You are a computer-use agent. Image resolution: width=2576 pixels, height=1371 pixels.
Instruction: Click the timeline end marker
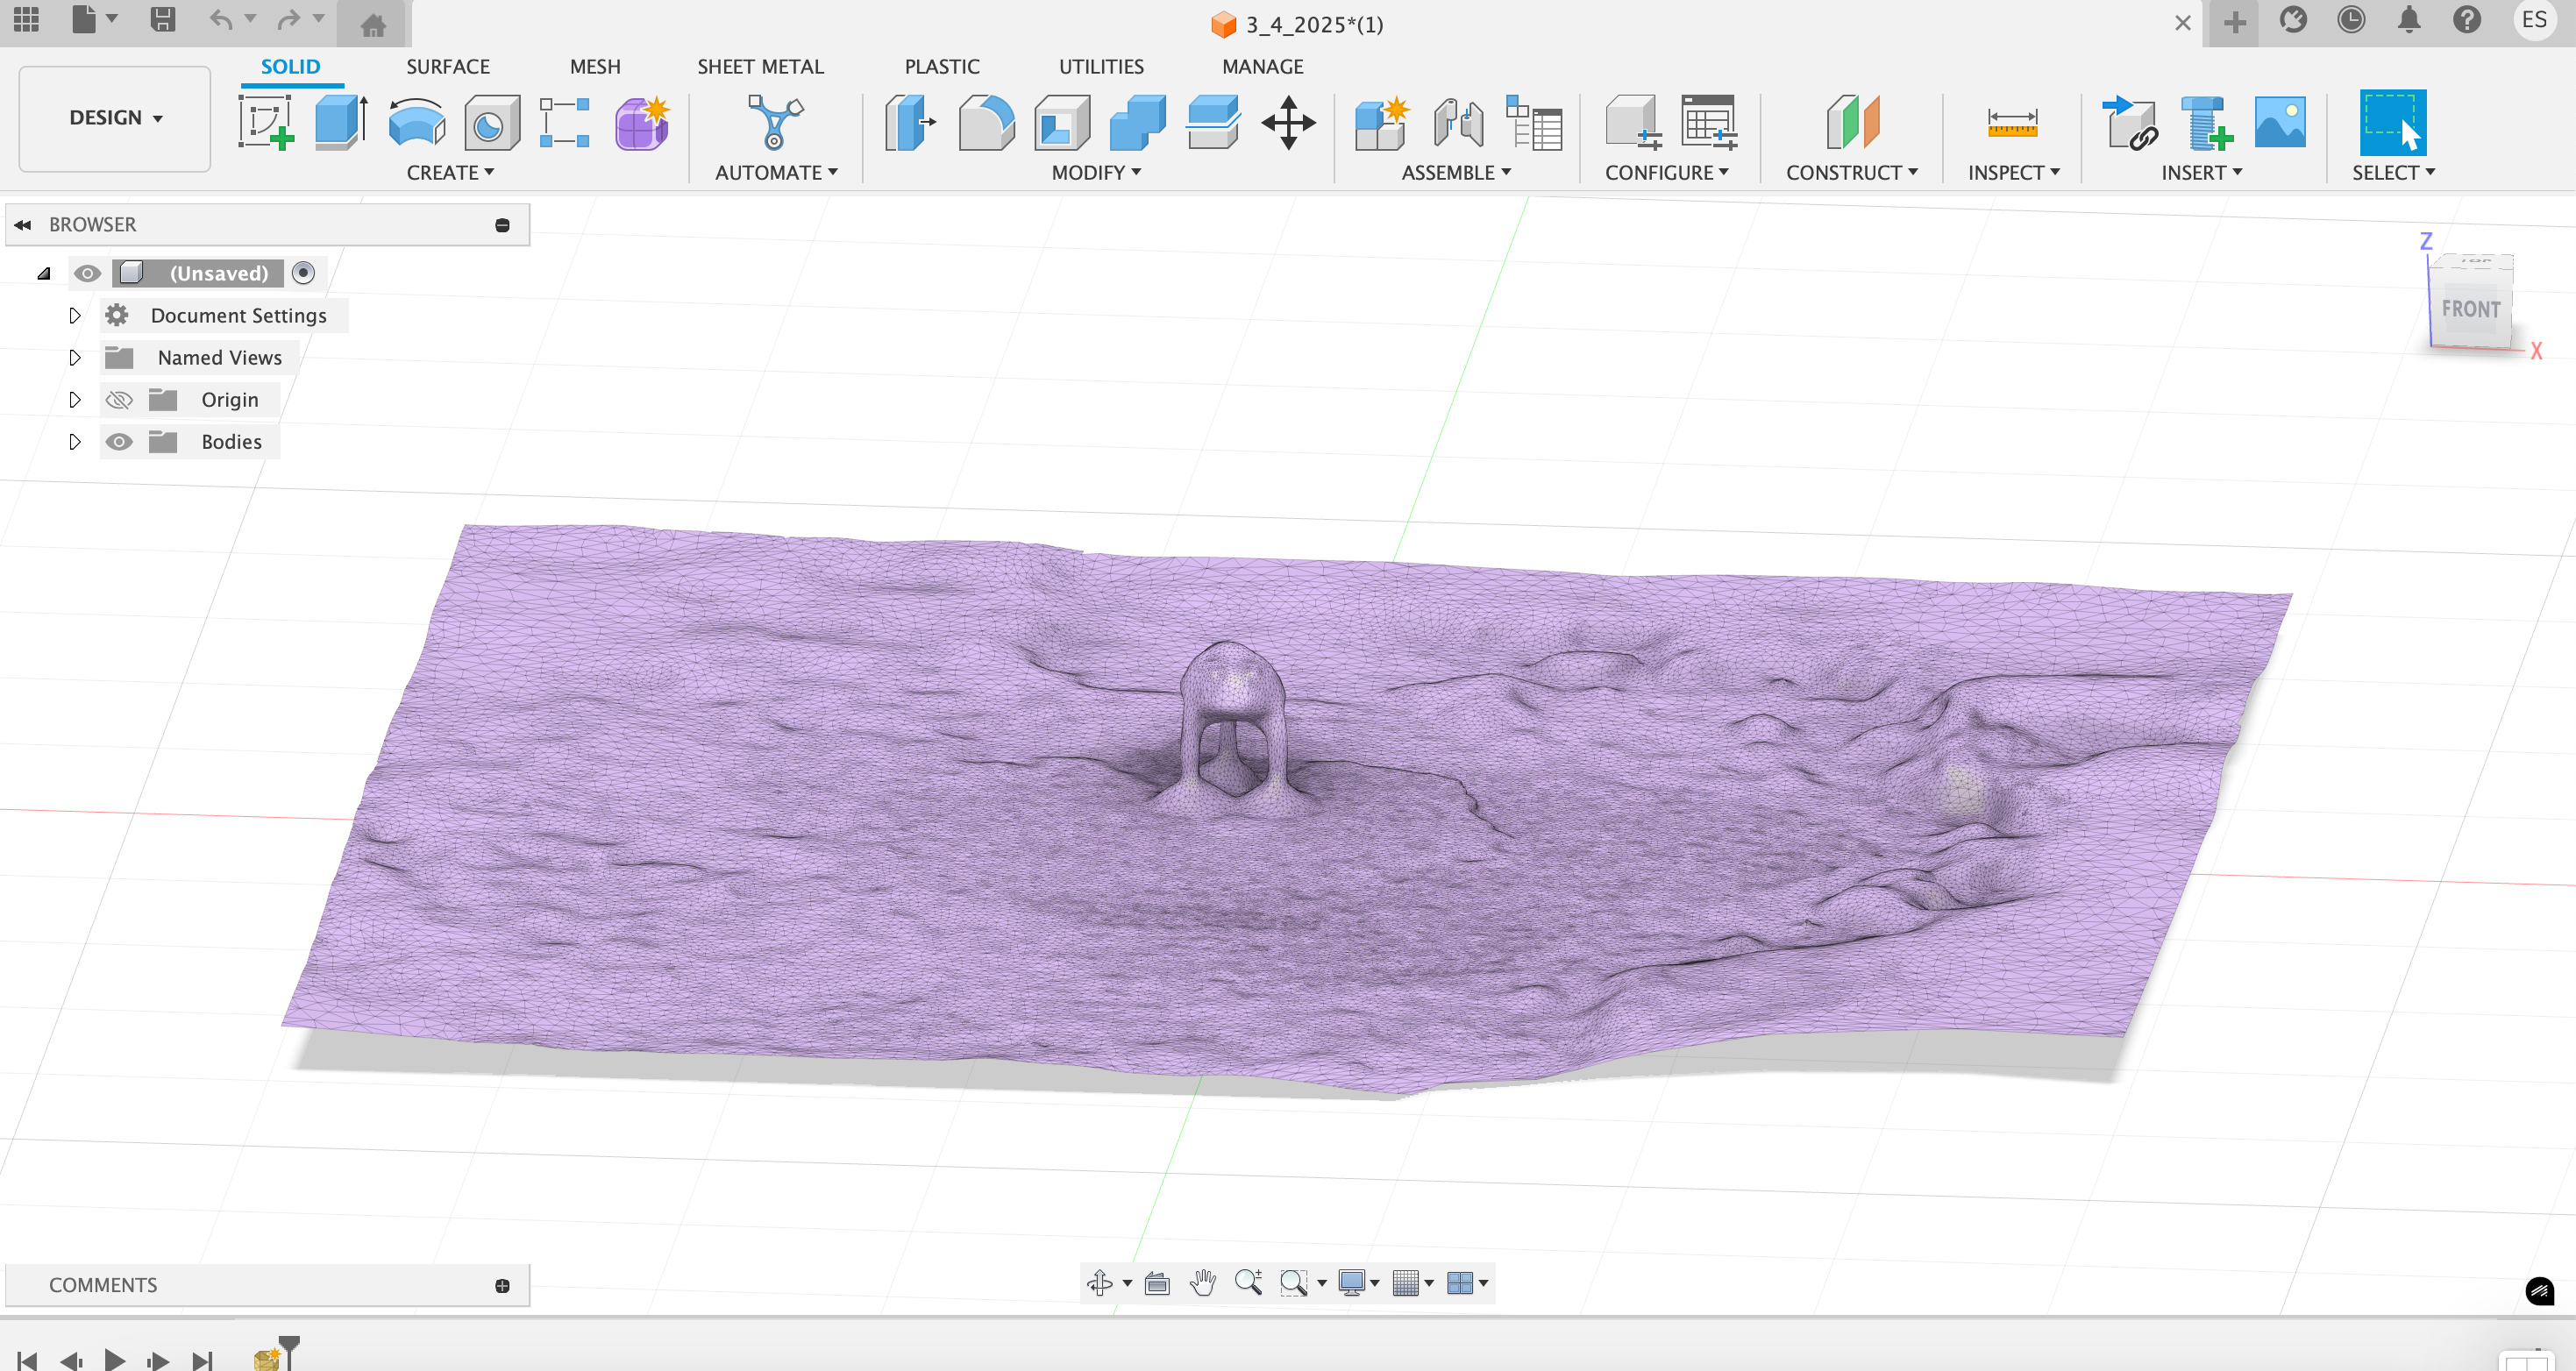[x=289, y=1351]
